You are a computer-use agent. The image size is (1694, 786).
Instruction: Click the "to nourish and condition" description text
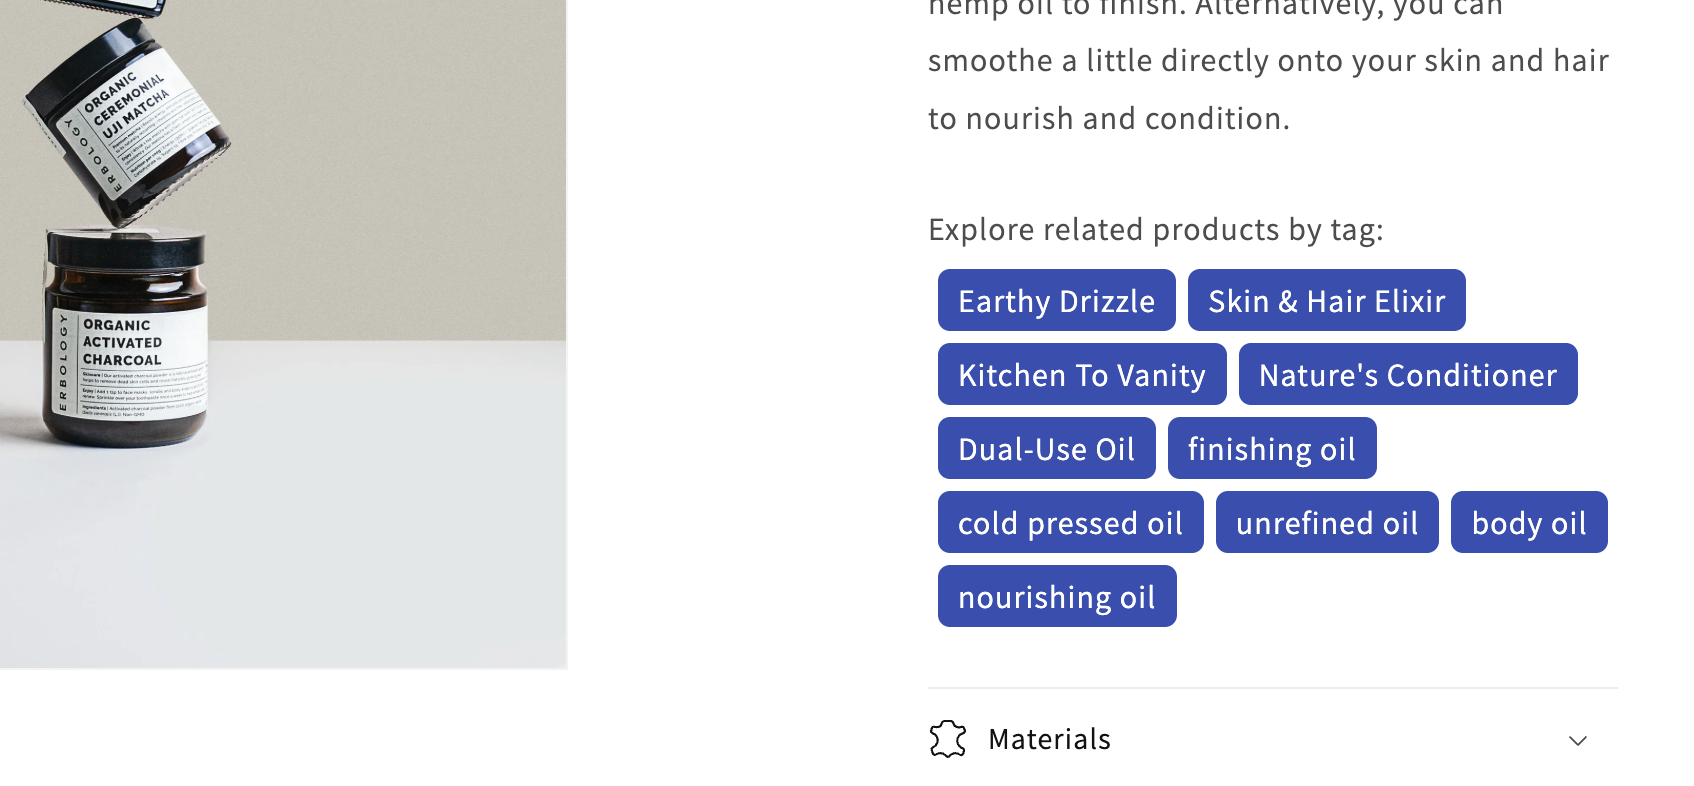1108,119
